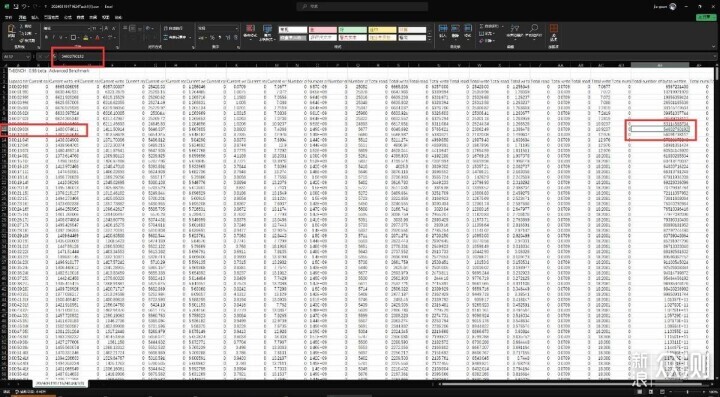Viewport: 720px width, 397px height.
Task: Click the formula bar showing the cell value
Action: (x=321, y=56)
